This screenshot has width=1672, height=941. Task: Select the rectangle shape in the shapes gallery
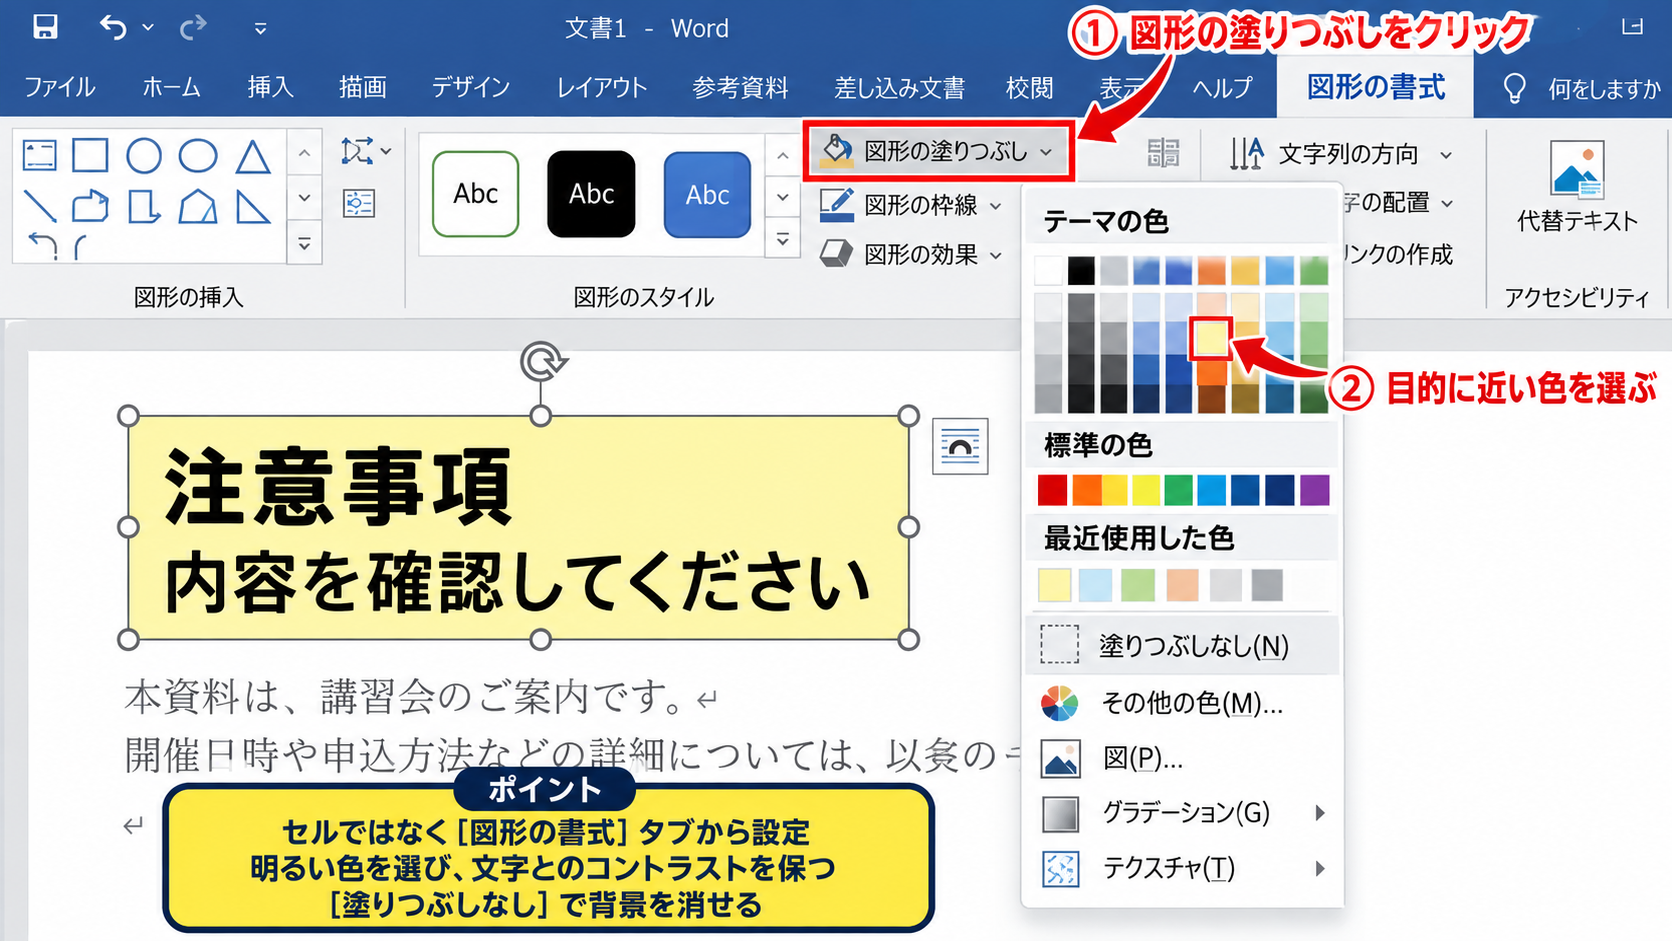click(90, 156)
